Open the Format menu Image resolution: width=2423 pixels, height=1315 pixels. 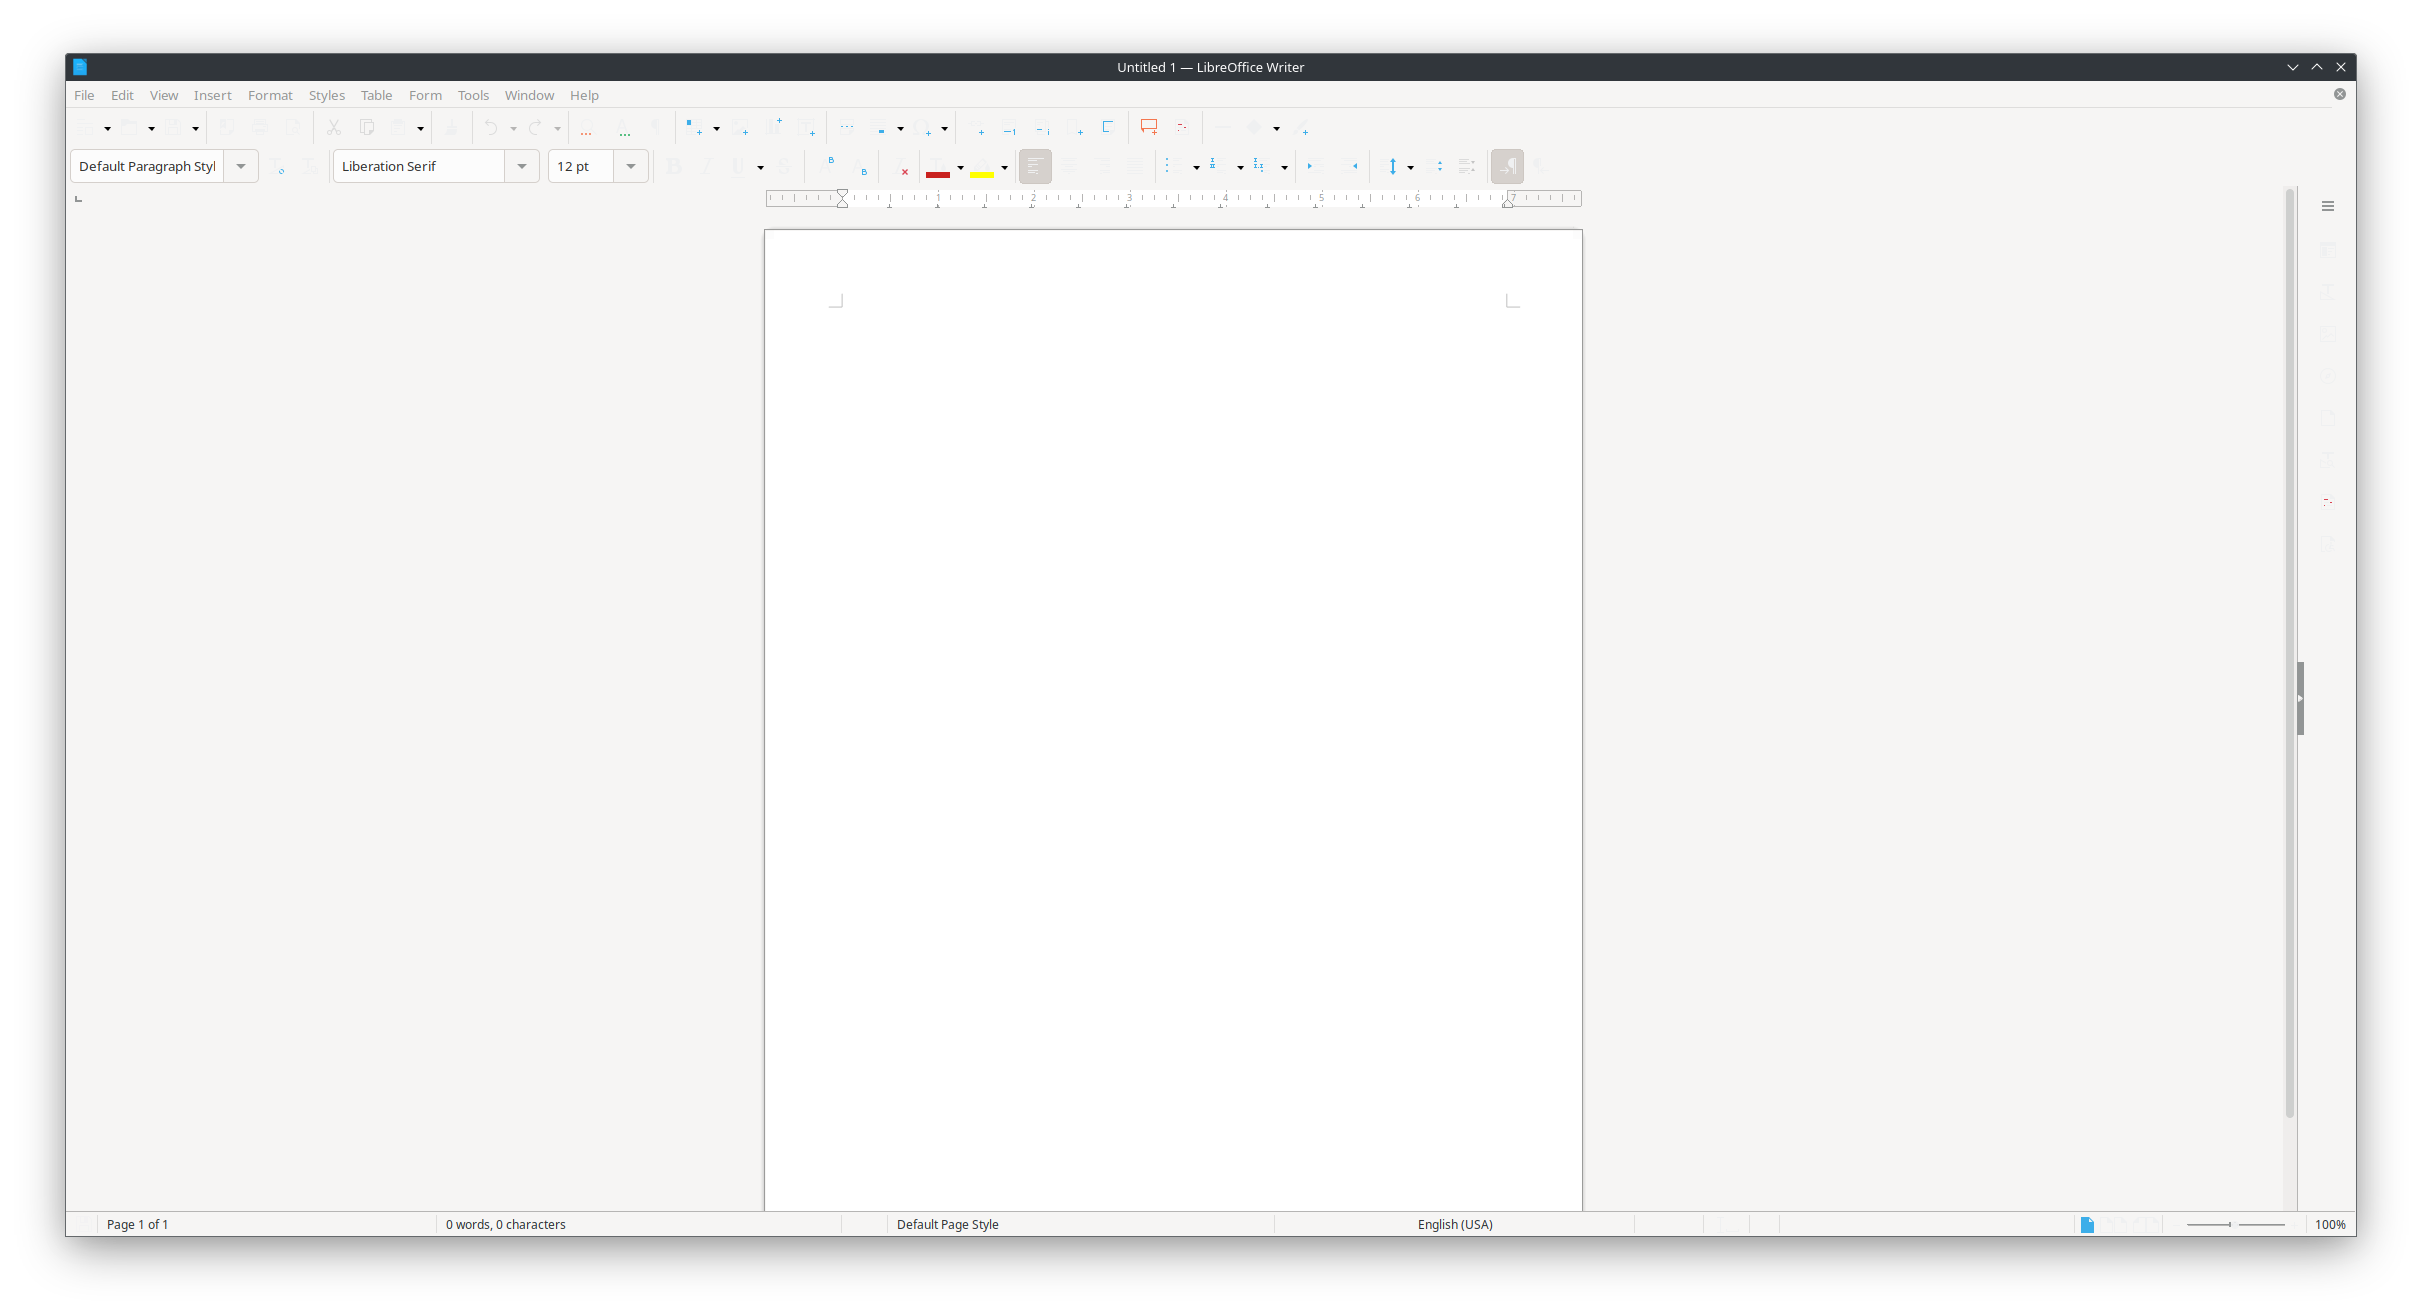click(x=270, y=95)
